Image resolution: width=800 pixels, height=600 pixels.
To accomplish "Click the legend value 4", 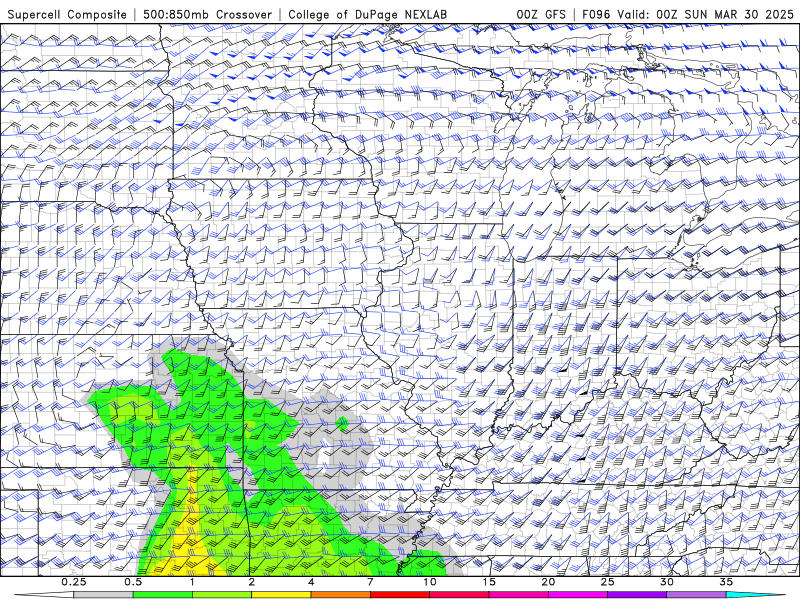I will (311, 582).
